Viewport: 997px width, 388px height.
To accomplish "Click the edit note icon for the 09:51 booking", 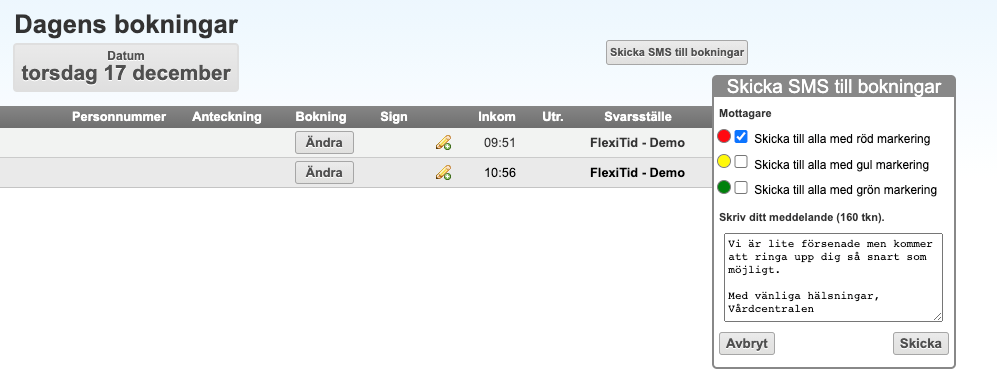I will (x=444, y=142).
